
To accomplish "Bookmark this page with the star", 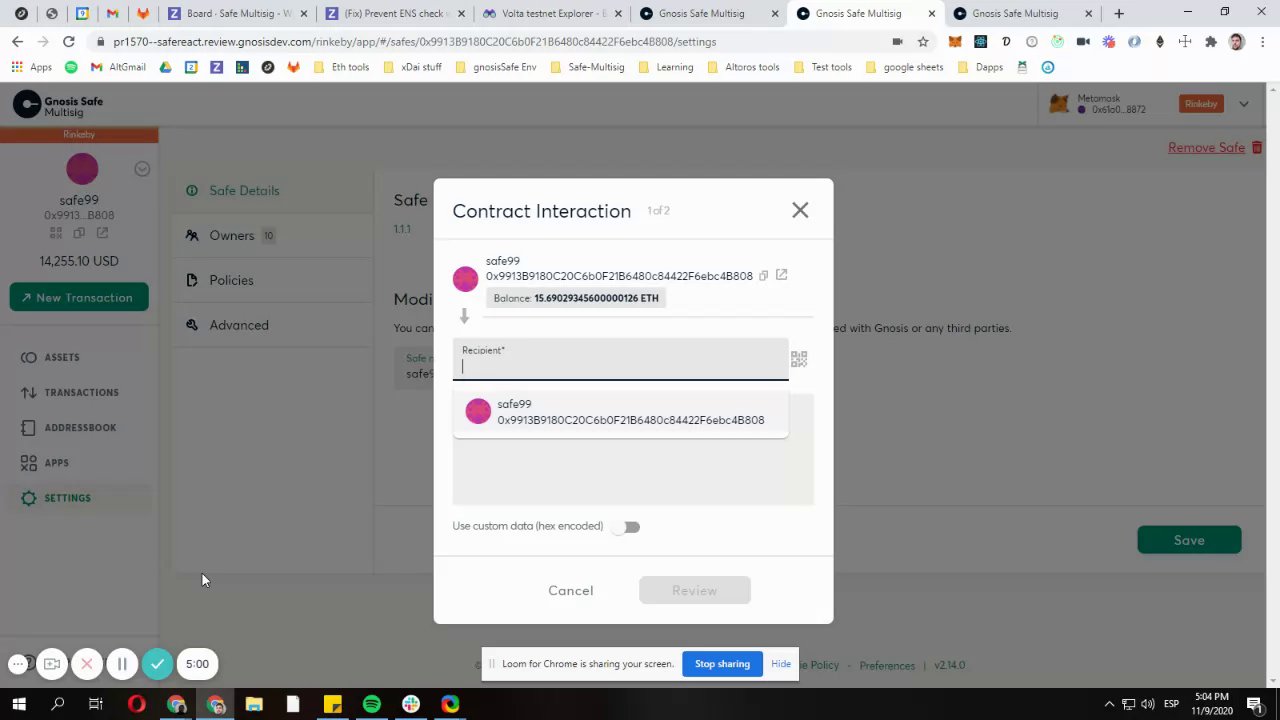I will tap(923, 42).
